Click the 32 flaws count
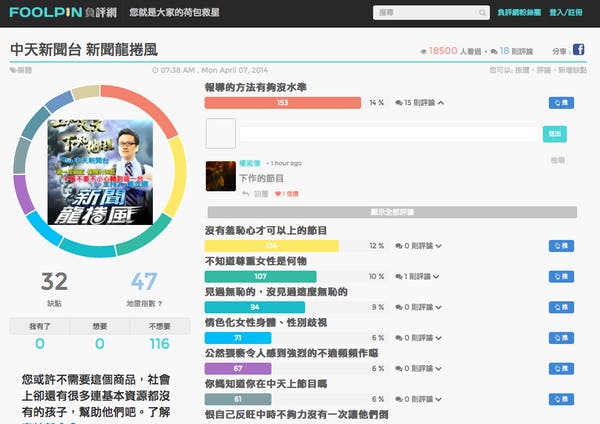The width and height of the screenshot is (600, 424). [x=54, y=282]
